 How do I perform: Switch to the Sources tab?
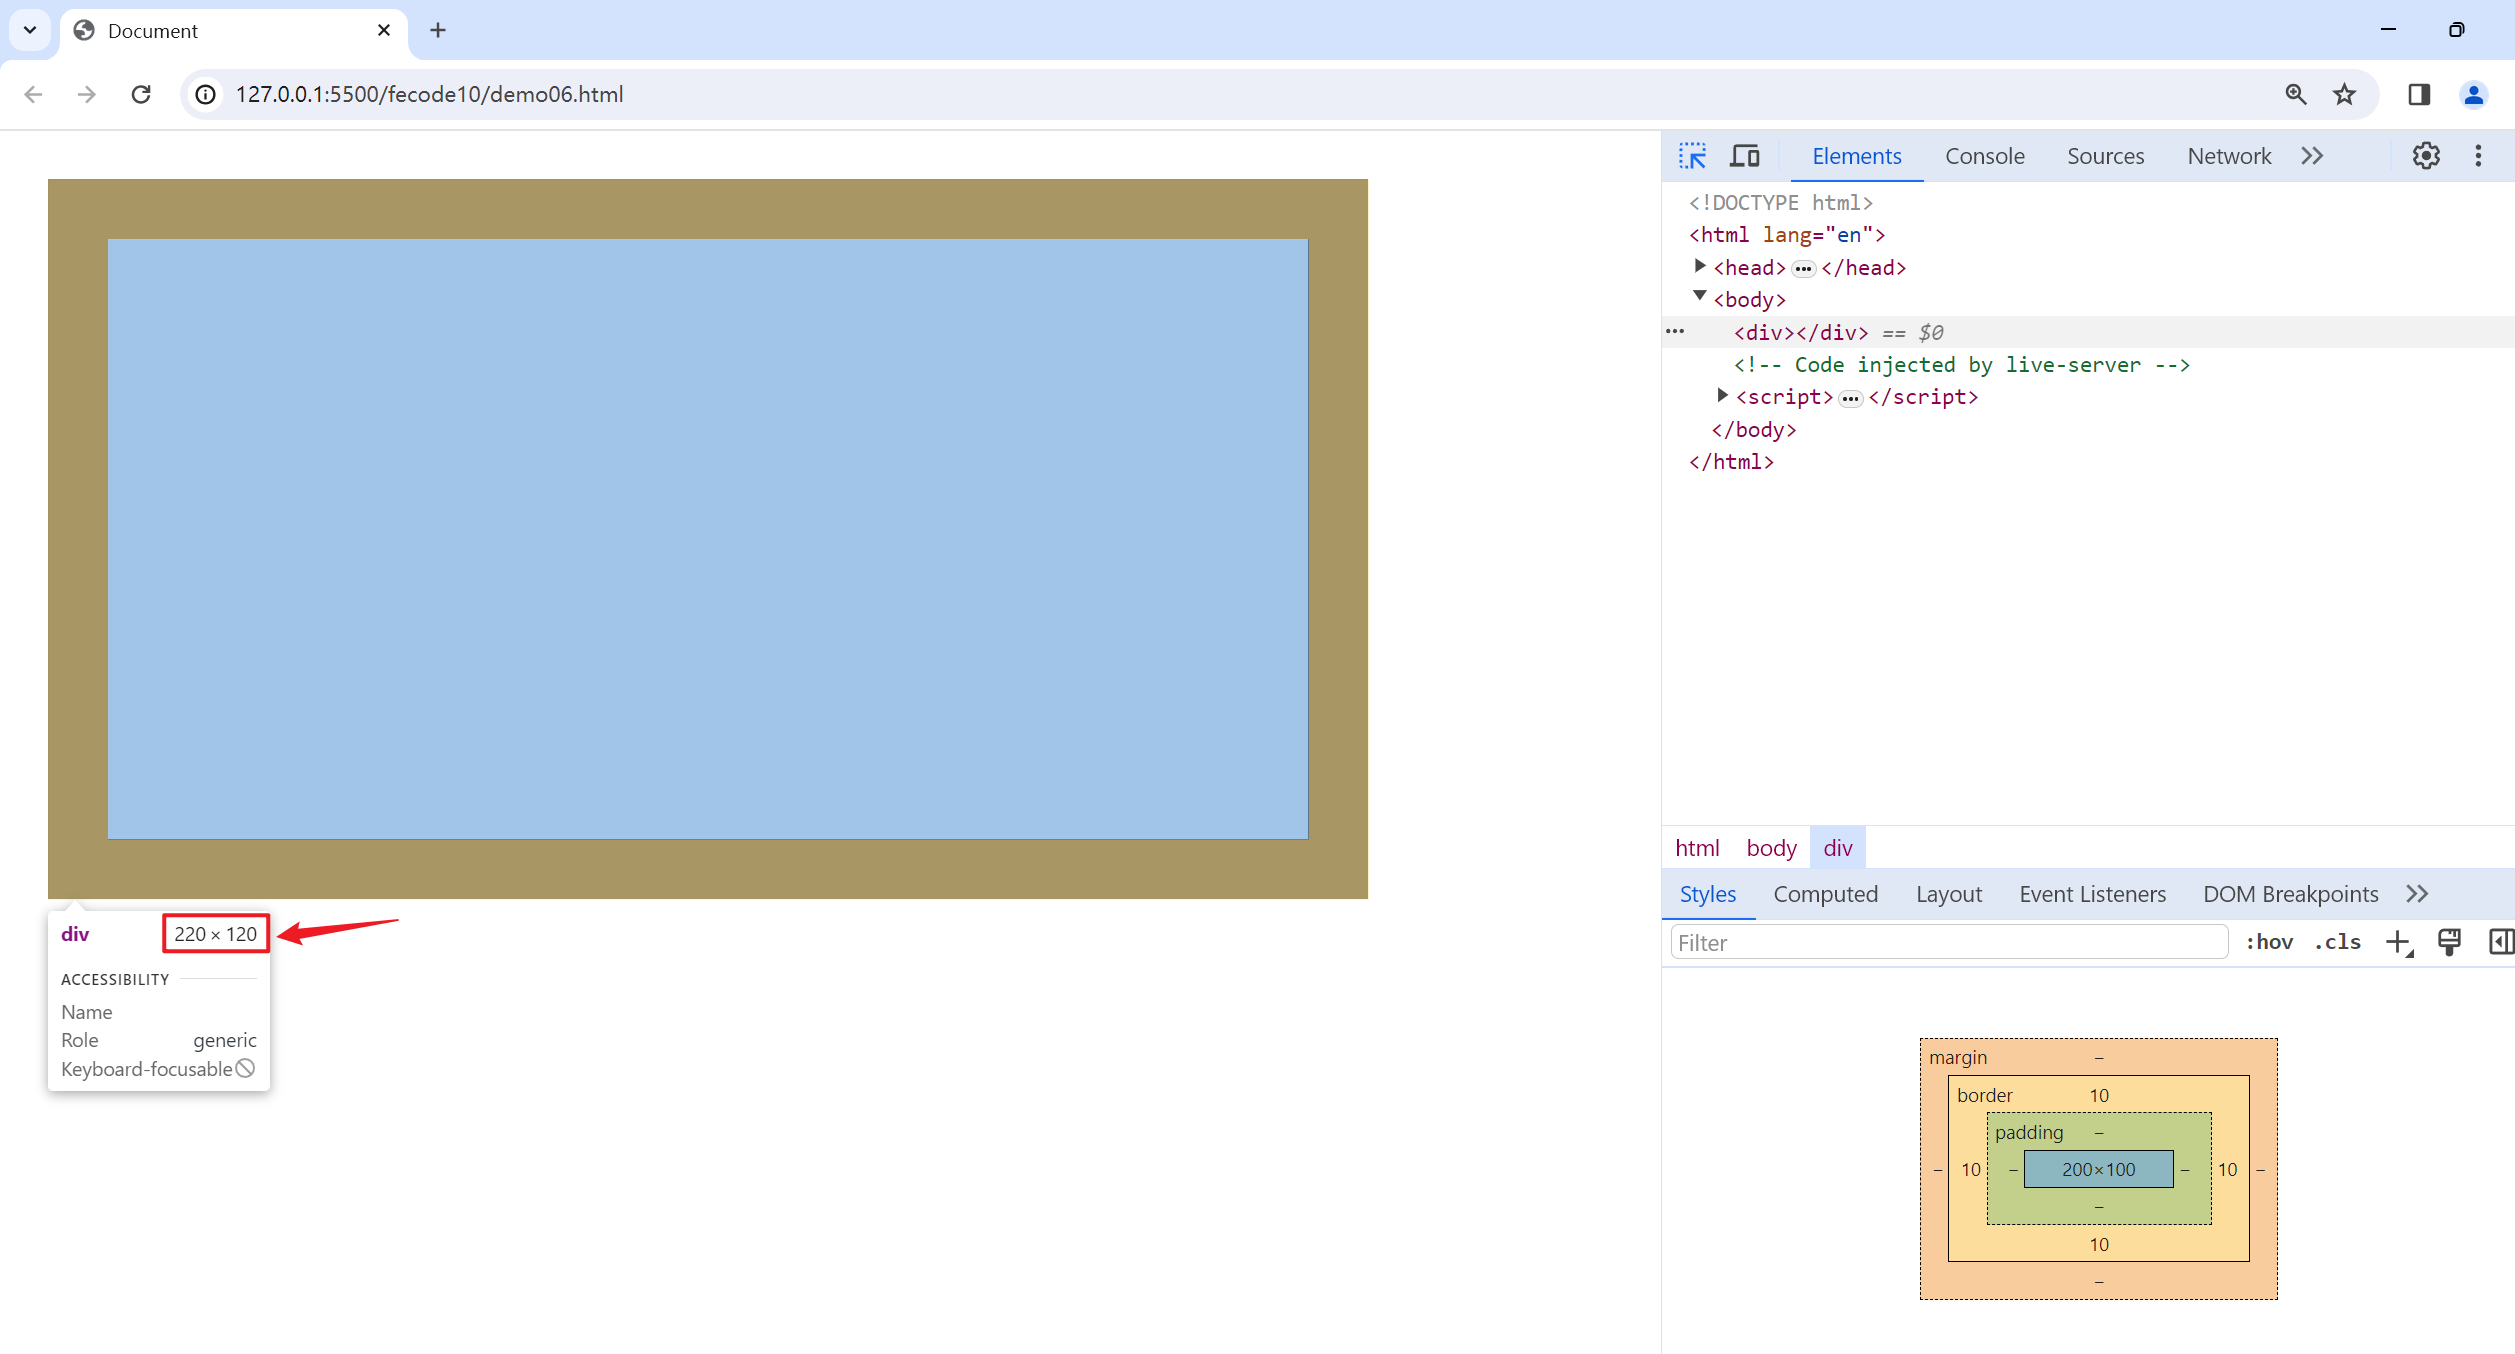pos(2105,156)
